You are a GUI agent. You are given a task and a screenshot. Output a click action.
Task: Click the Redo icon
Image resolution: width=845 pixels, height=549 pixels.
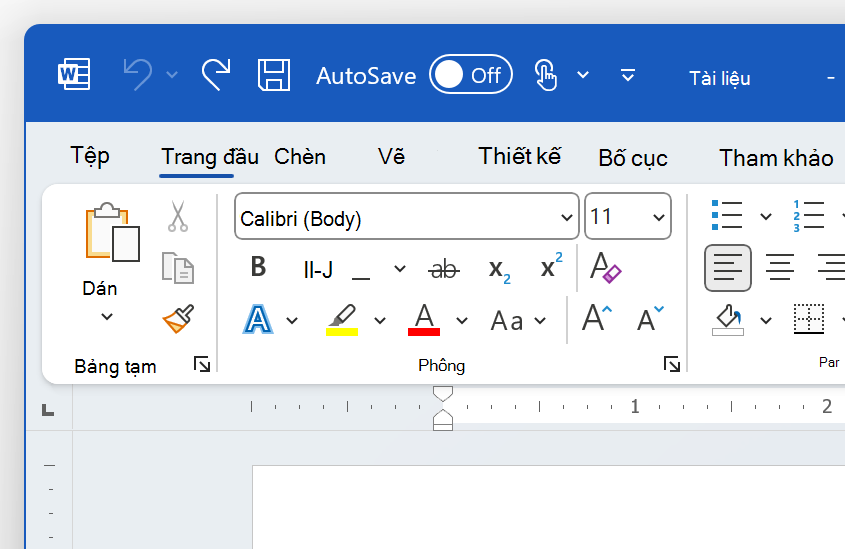coord(216,74)
